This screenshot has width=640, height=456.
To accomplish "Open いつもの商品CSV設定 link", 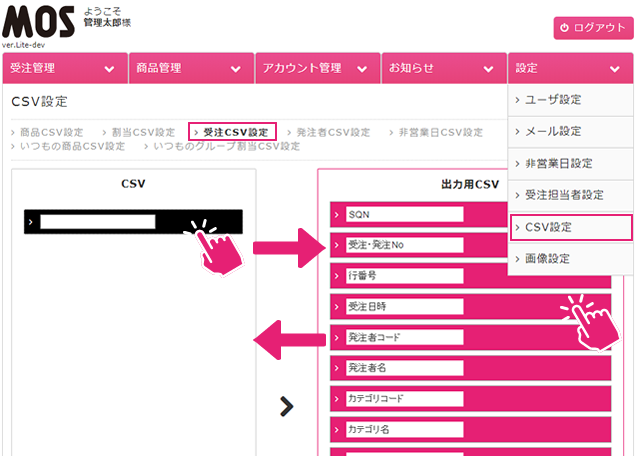I will (x=72, y=146).
